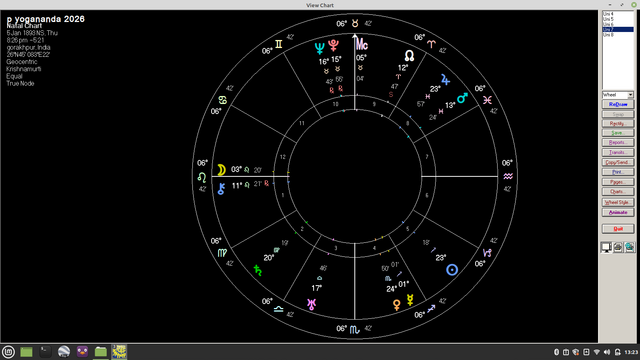640x360 pixels.
Task: Click the printer icon in side panel
Action: 618,247
